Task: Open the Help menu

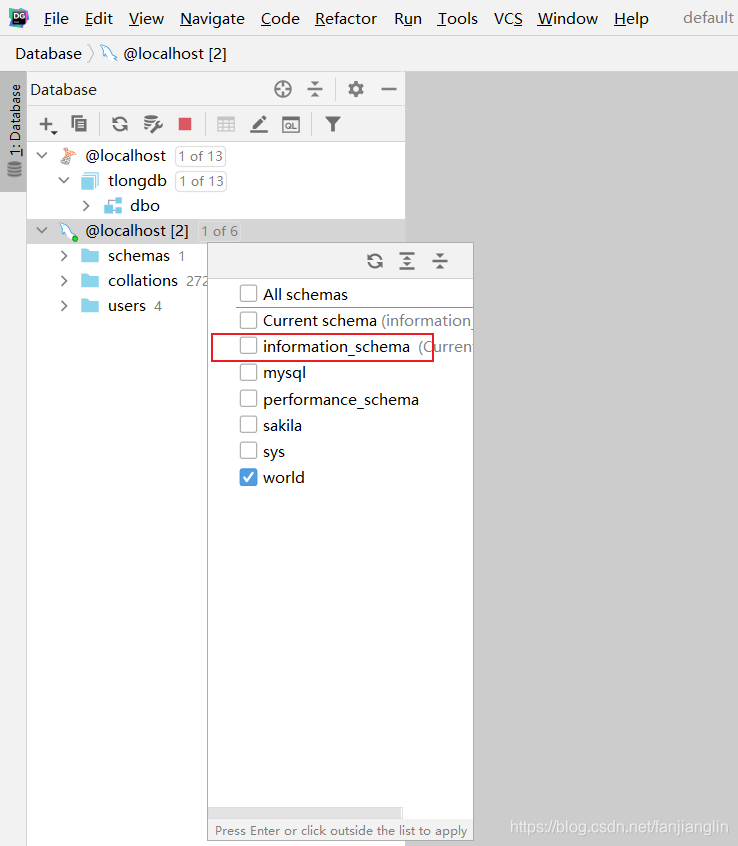Action: 631,19
